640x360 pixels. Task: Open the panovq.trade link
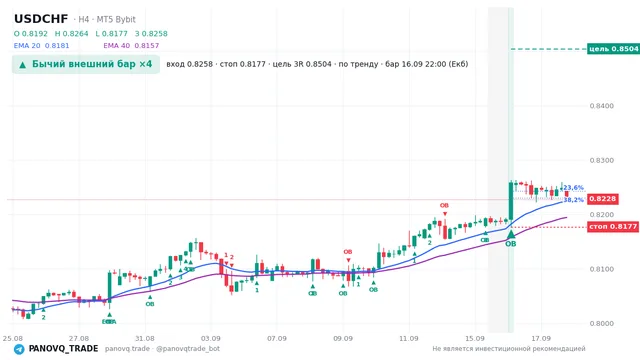pos(127,349)
